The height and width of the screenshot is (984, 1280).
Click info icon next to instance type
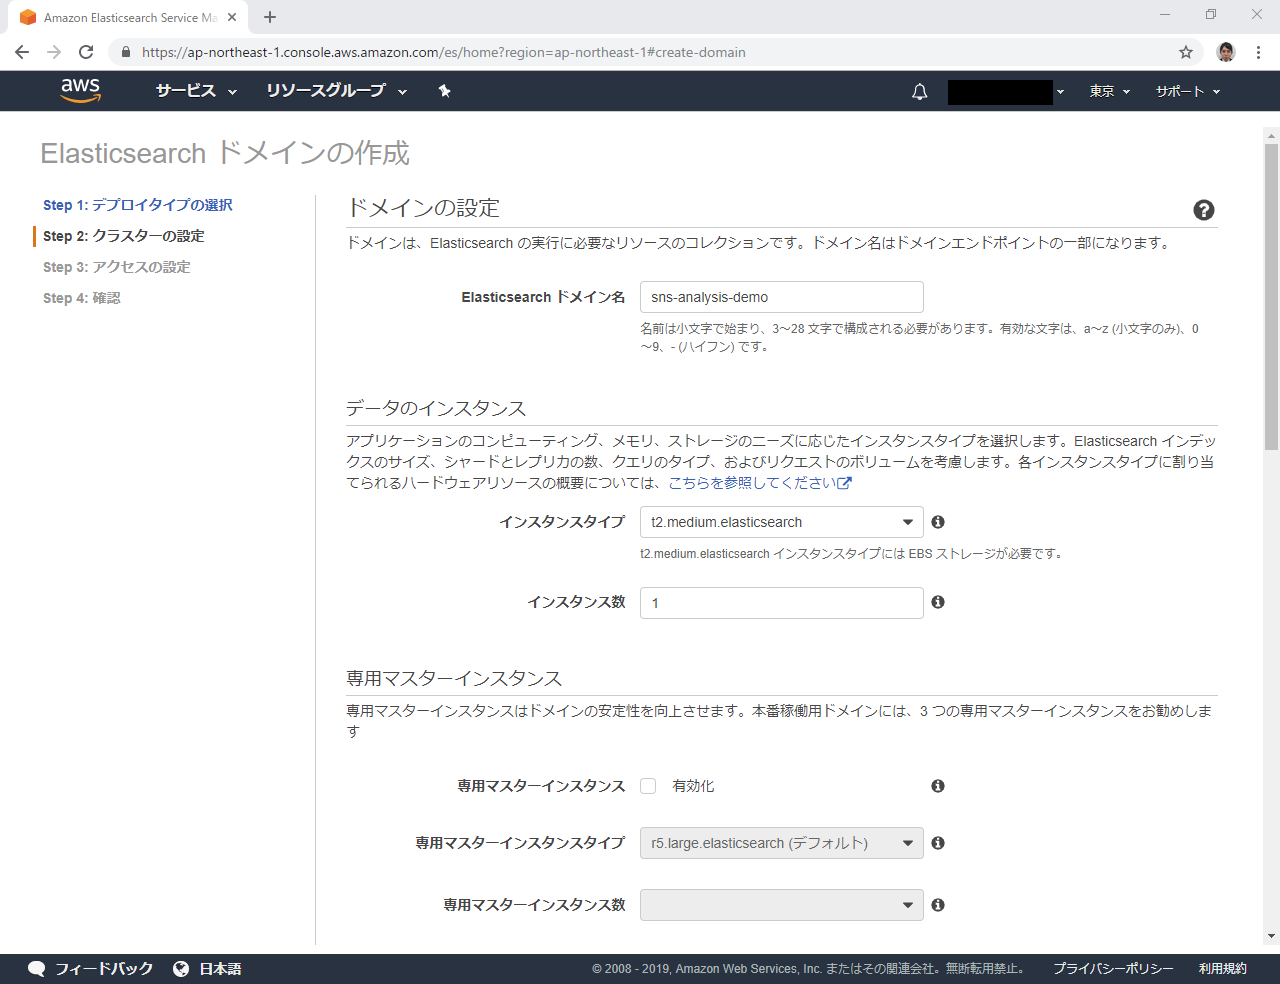(x=938, y=522)
